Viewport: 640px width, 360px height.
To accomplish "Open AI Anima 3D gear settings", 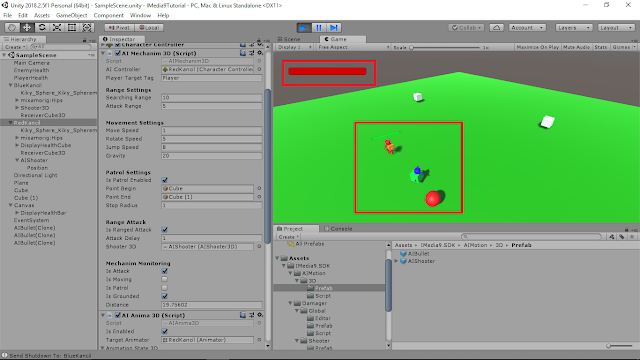I will point(260,315).
